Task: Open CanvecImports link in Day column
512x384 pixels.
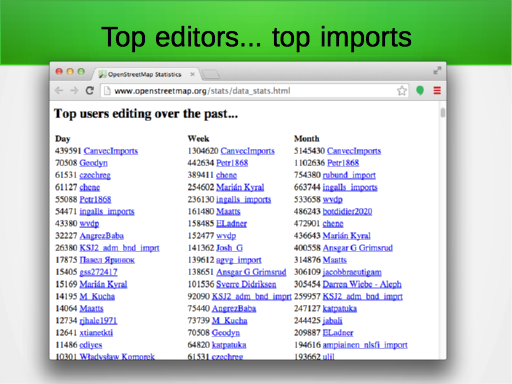Action: (x=111, y=151)
